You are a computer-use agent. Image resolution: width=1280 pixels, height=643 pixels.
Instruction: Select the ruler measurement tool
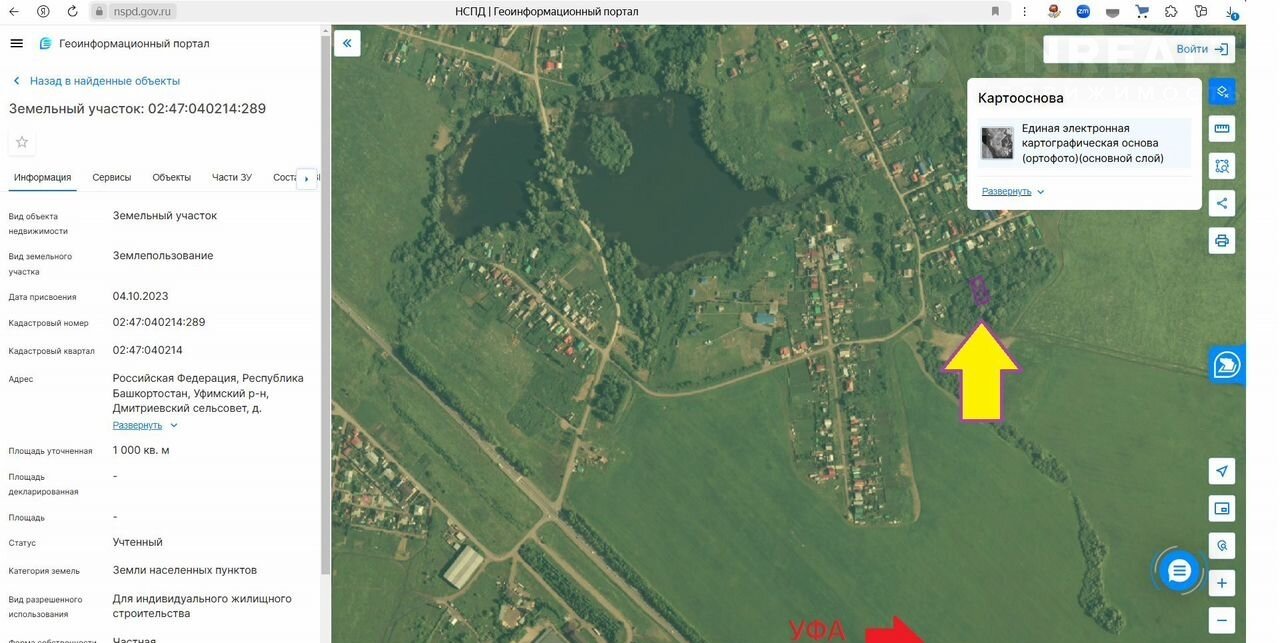click(1221, 129)
